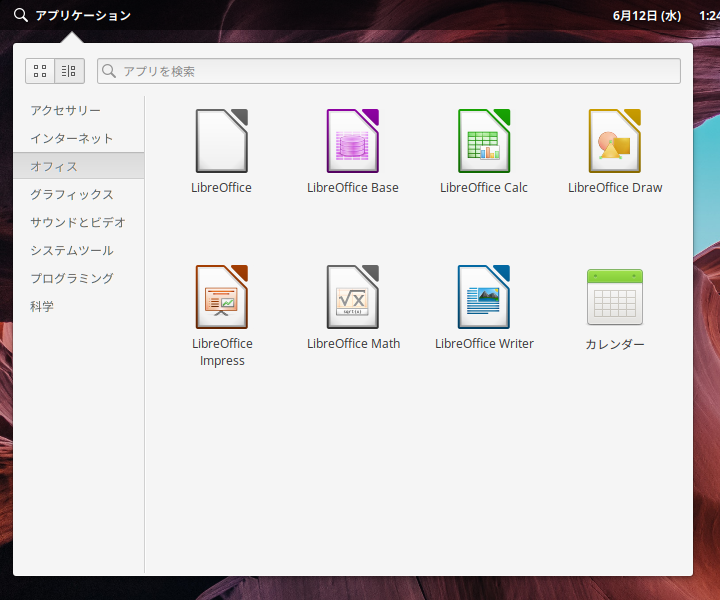Launch LibreOffice Calc
720x600 pixels.
484,151
